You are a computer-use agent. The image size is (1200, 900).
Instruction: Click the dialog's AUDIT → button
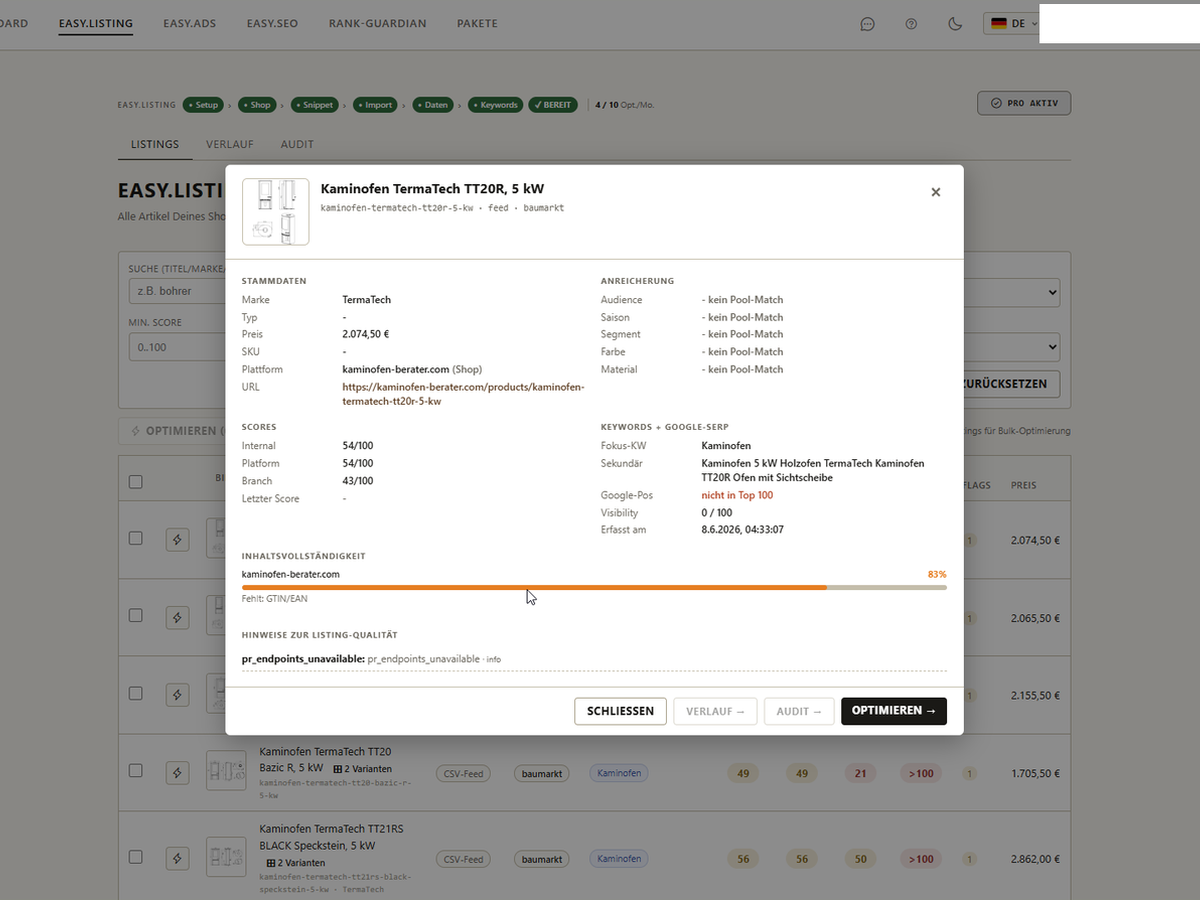tap(799, 711)
